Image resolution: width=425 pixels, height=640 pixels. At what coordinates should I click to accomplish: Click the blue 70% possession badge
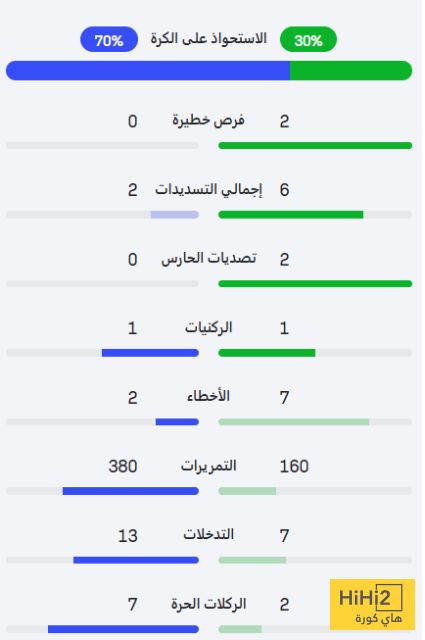(109, 40)
